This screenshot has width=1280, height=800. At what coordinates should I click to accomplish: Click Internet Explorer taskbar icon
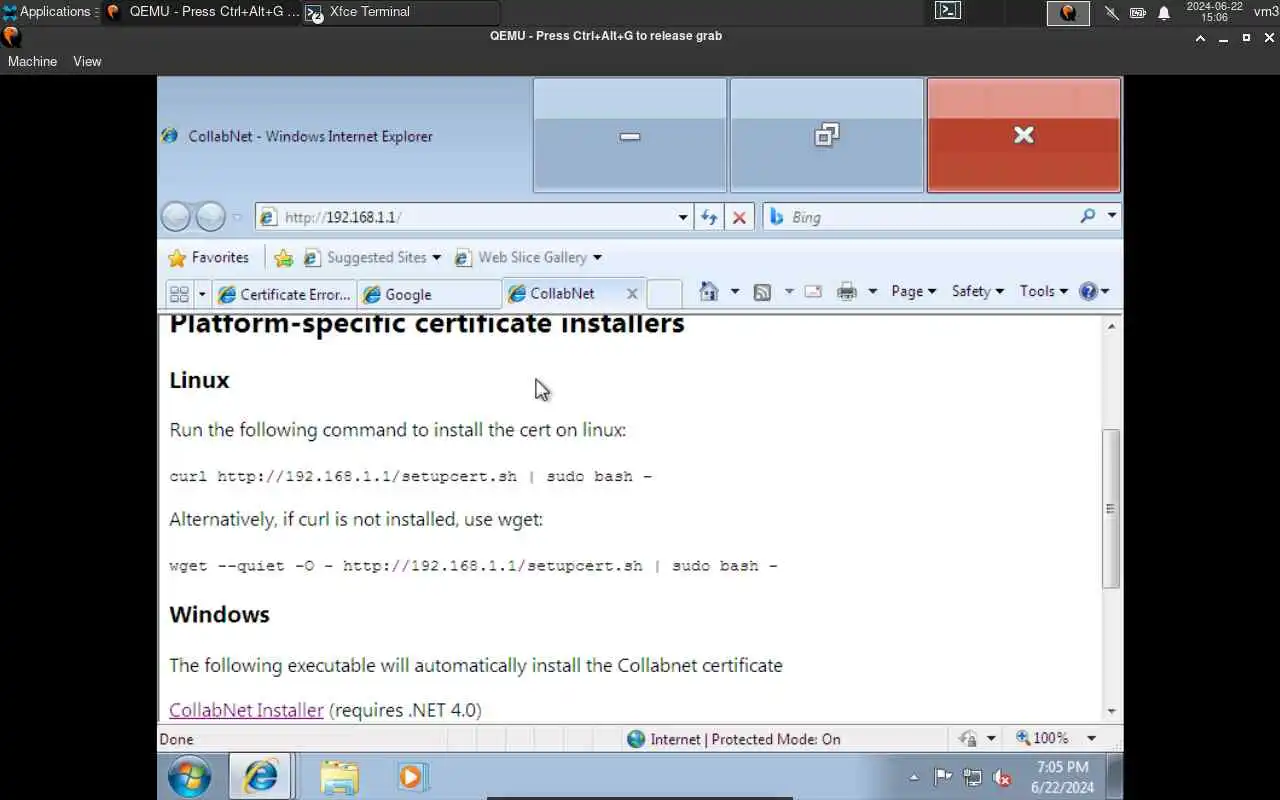[x=260, y=776]
